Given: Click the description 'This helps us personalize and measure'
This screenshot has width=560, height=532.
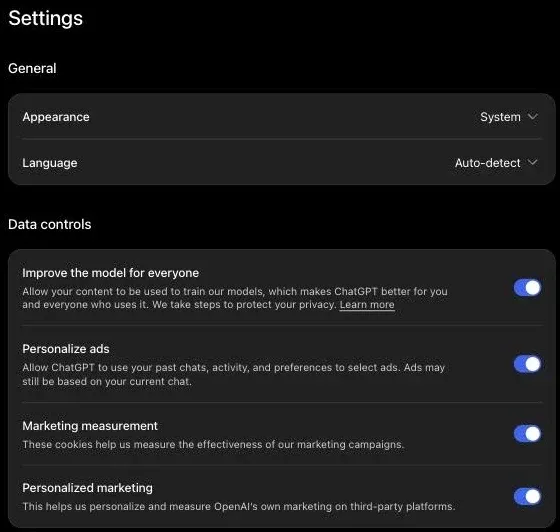Looking at the screenshot, I should [x=239, y=506].
